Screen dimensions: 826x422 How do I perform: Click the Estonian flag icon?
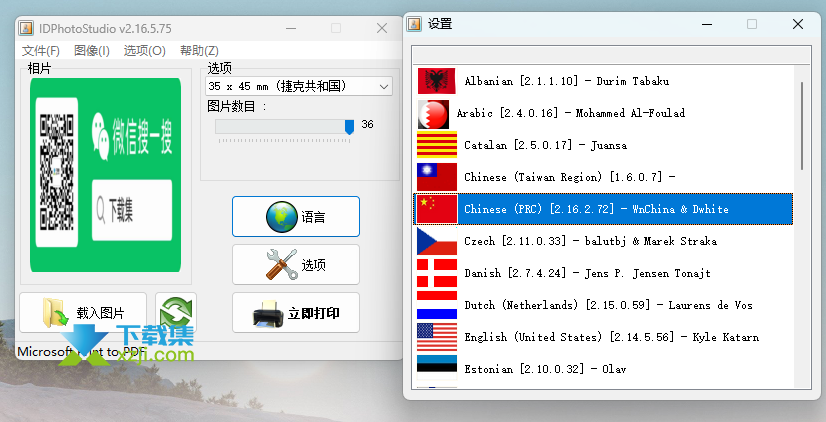(437, 367)
